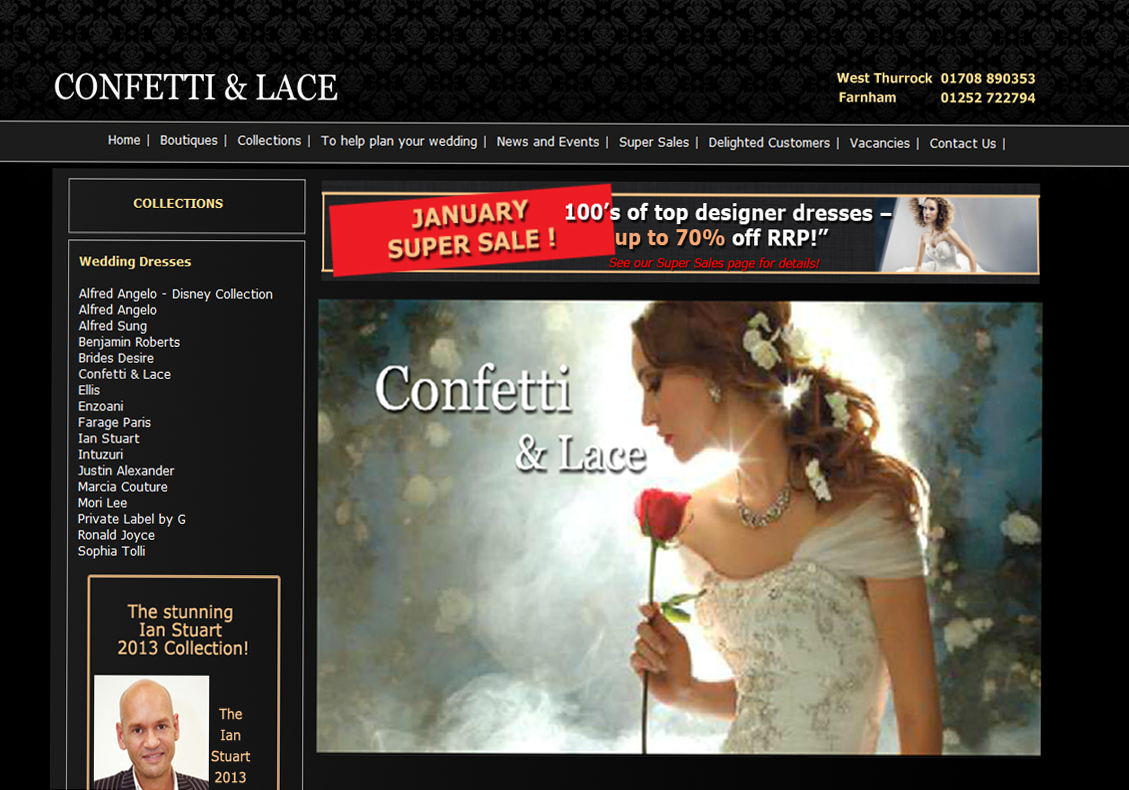The image size is (1129, 790).
Task: Open the Home menu item
Action: tap(124, 141)
